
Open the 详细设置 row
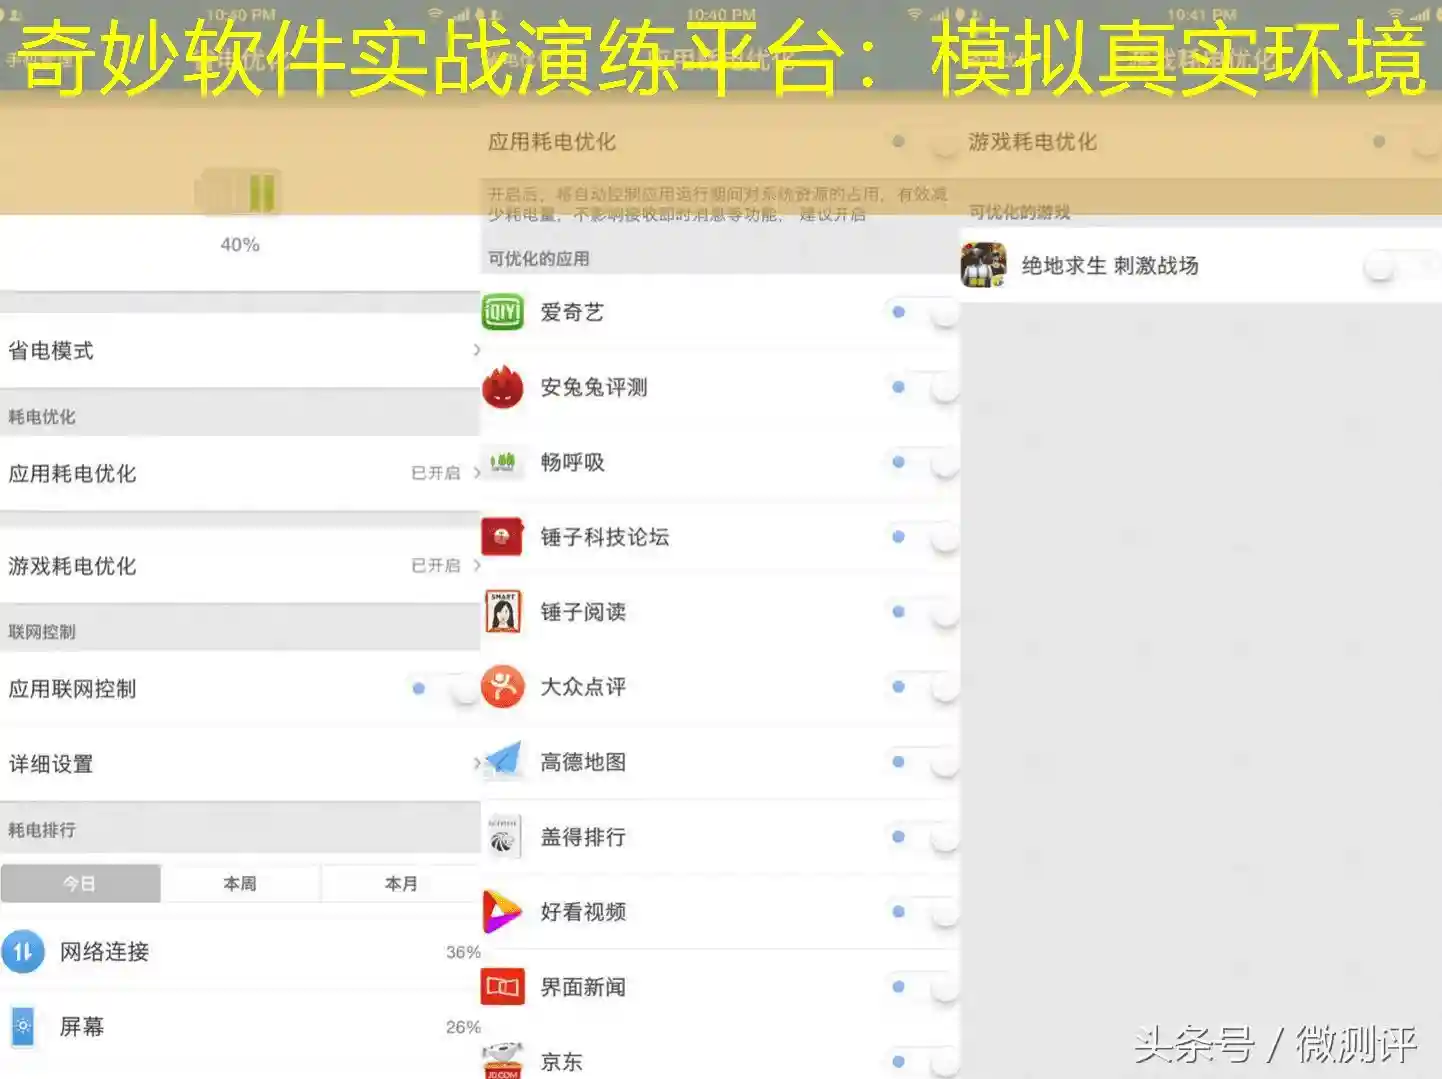(240, 764)
